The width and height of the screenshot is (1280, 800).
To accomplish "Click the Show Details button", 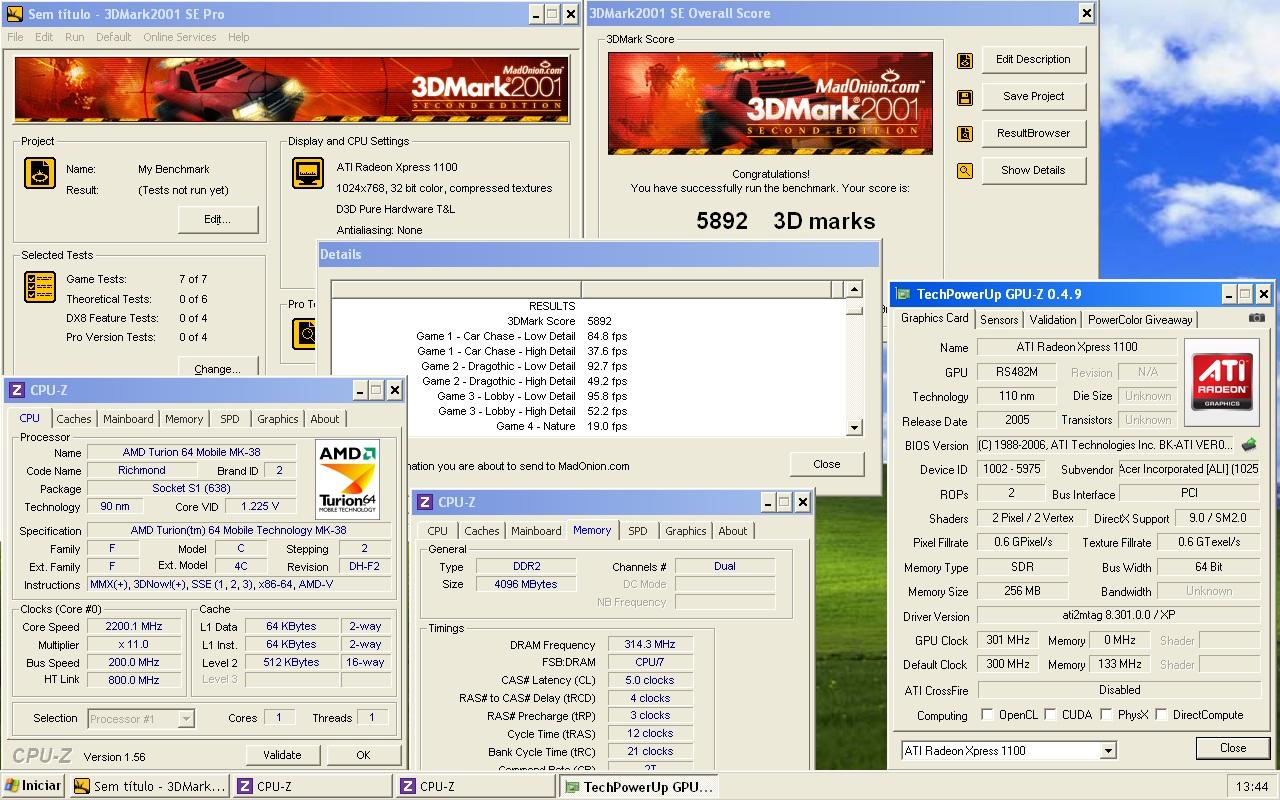I will coord(1033,170).
